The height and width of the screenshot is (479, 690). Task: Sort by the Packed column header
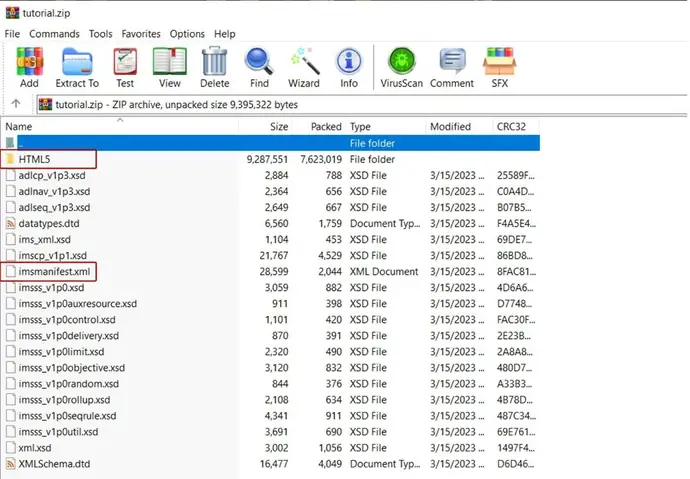[x=319, y=126]
